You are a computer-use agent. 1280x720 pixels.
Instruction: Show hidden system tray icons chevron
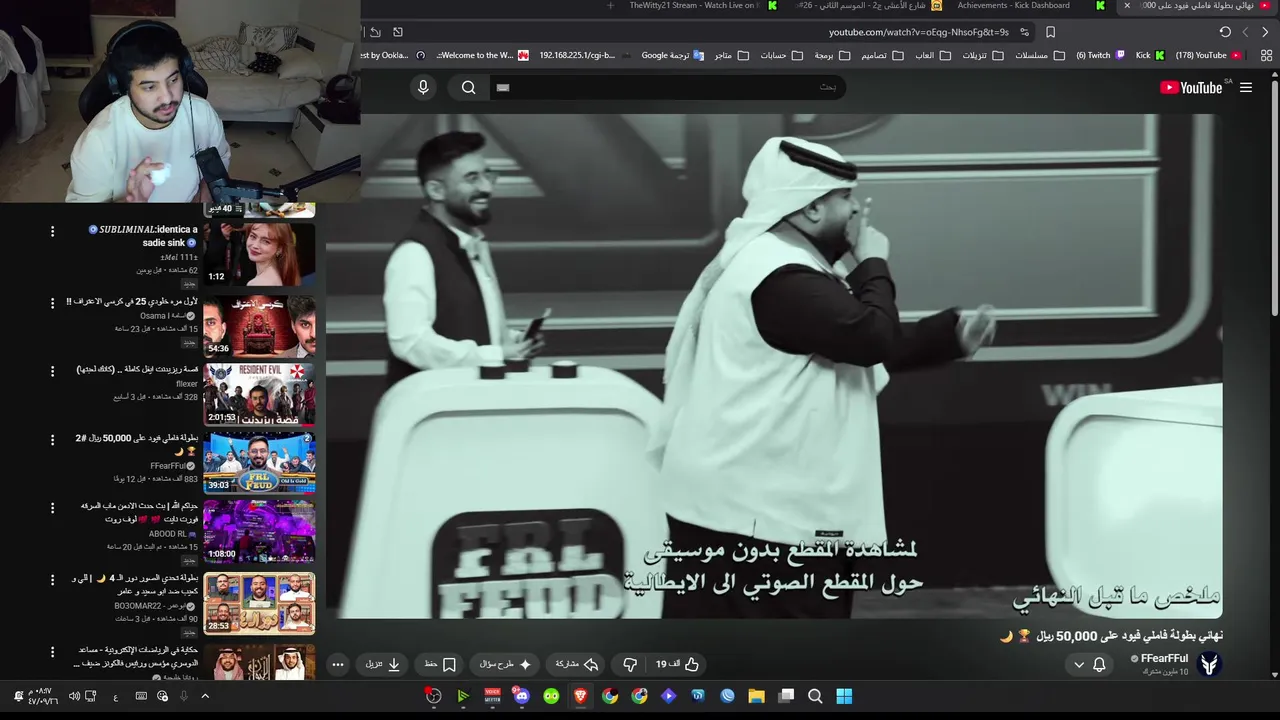tap(205, 696)
